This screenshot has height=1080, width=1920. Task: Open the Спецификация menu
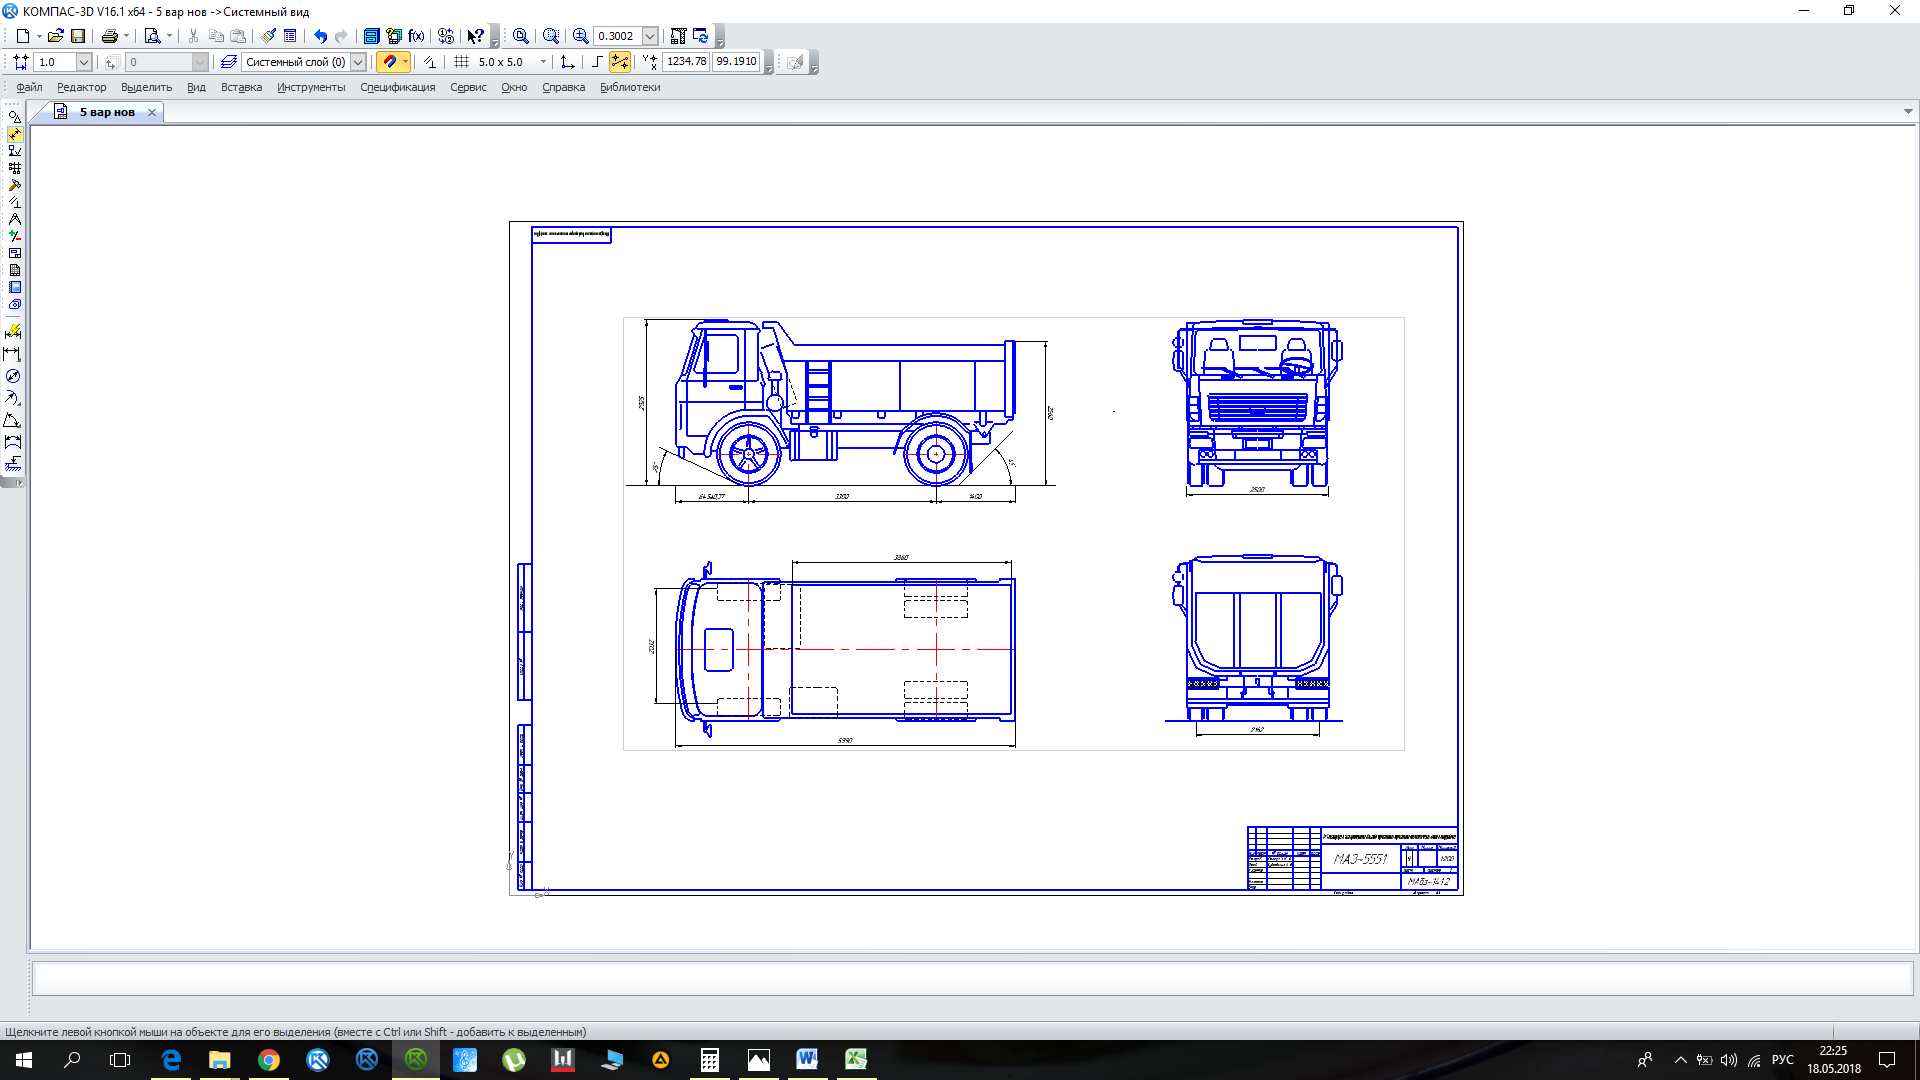click(397, 88)
